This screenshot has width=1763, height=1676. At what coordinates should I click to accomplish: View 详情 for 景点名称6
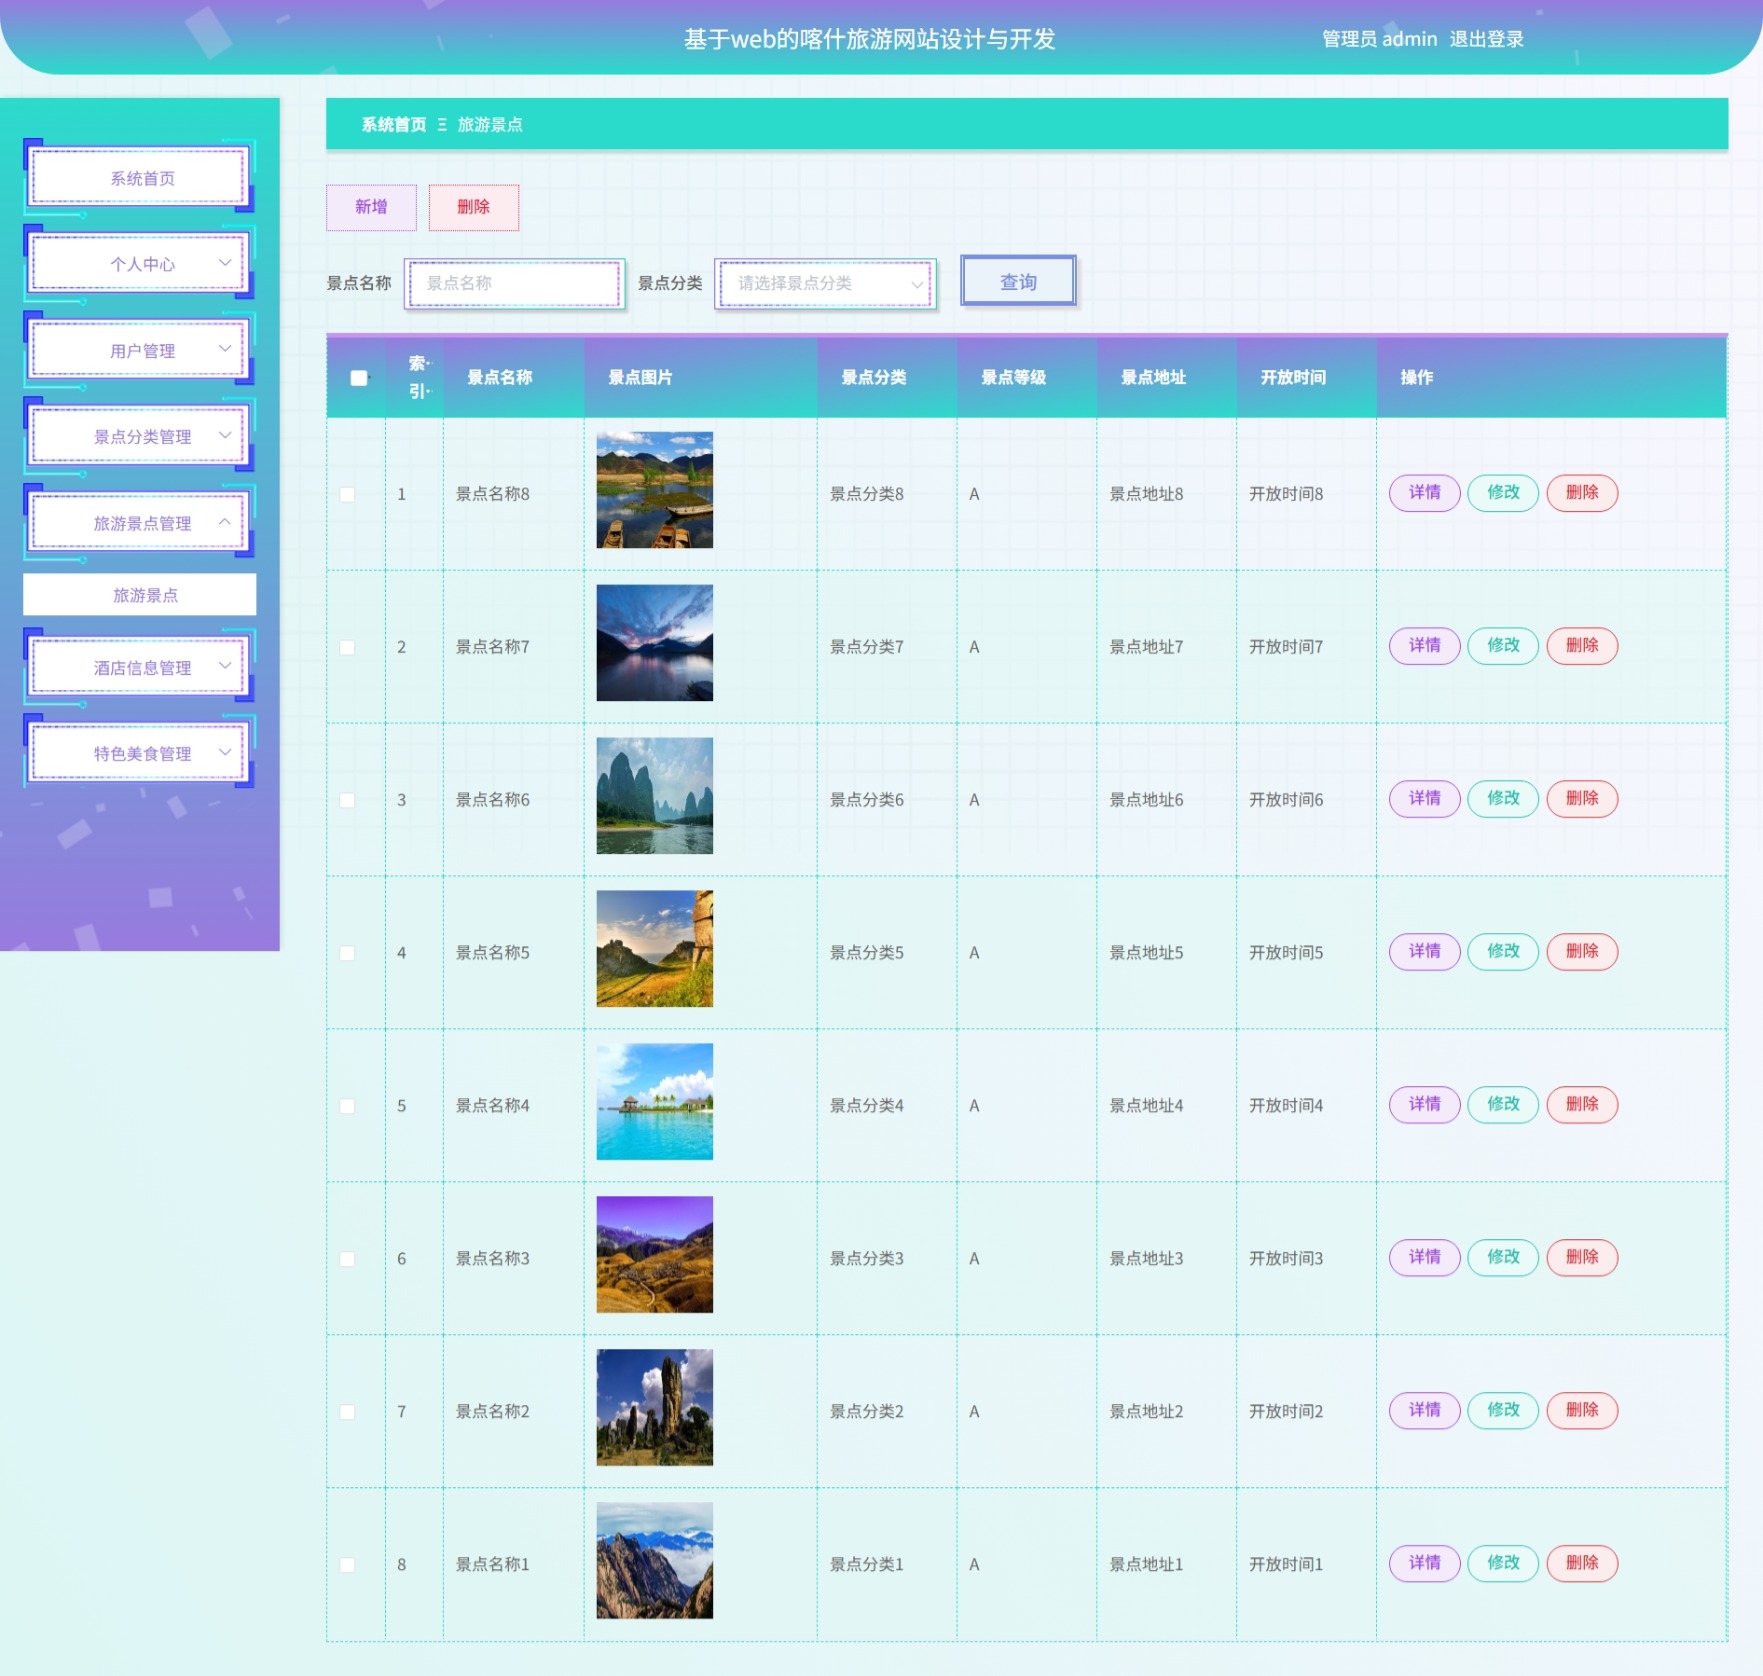pos(1425,799)
